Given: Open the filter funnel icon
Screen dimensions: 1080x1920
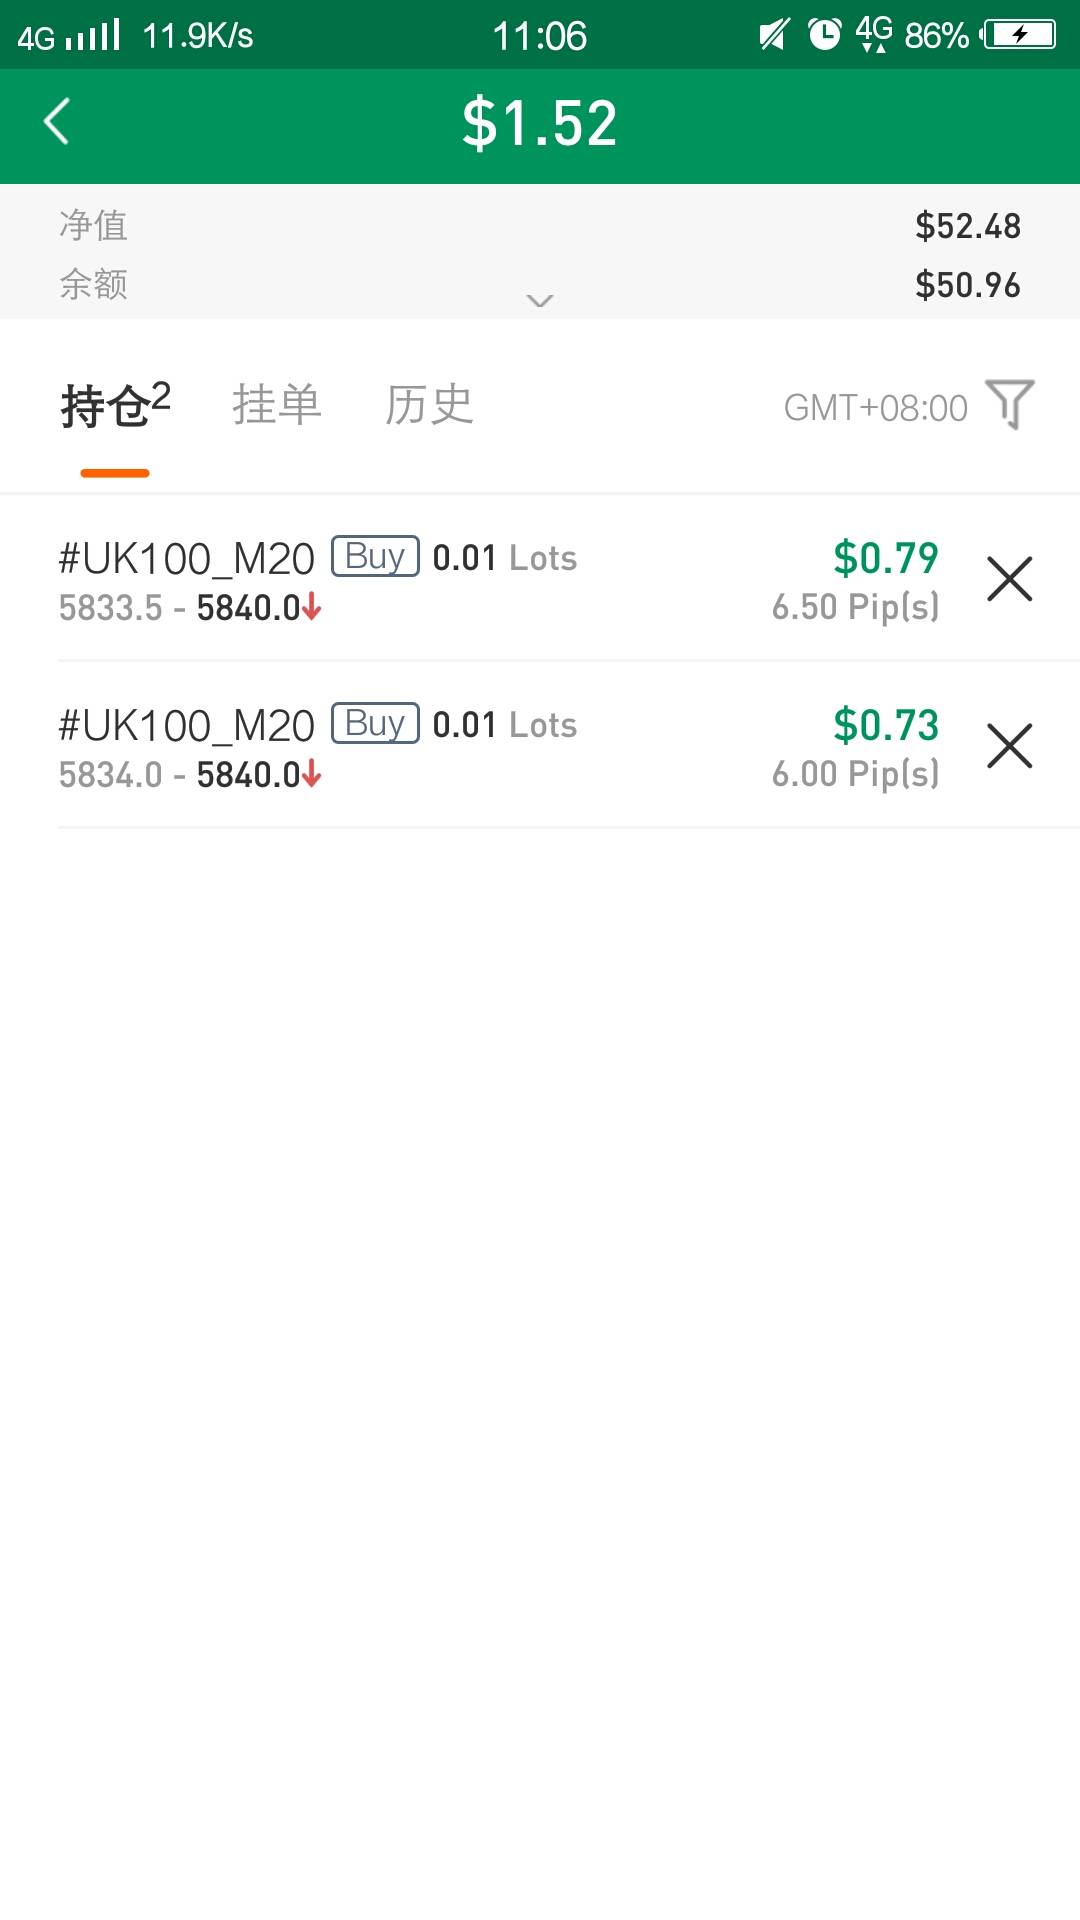Looking at the screenshot, I should click(1009, 404).
